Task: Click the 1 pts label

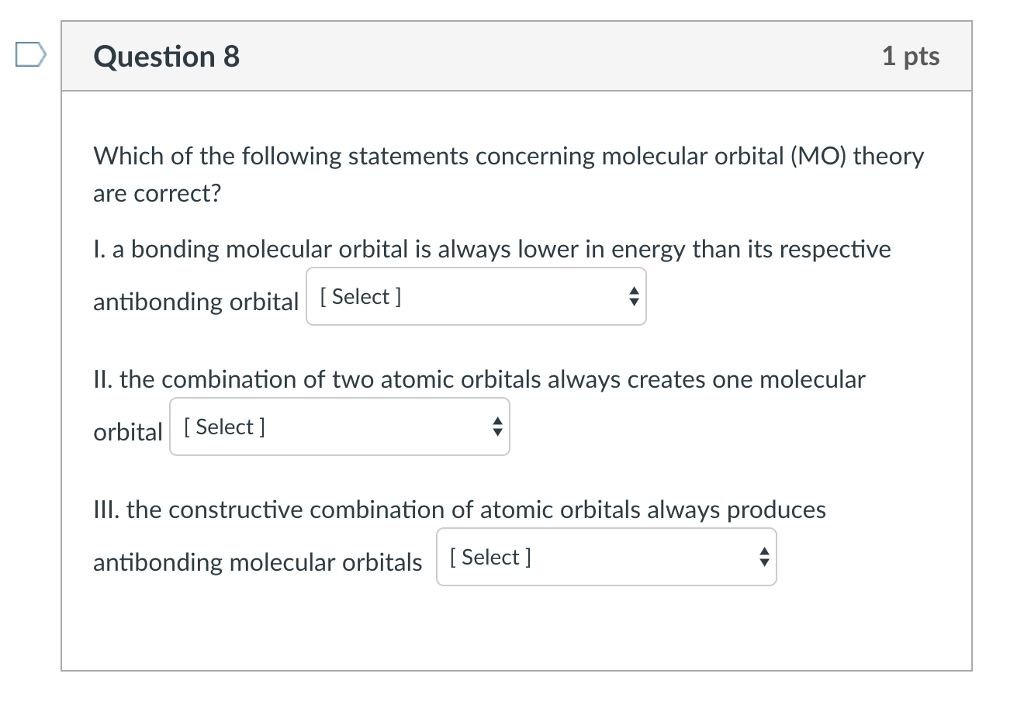Action: click(910, 56)
